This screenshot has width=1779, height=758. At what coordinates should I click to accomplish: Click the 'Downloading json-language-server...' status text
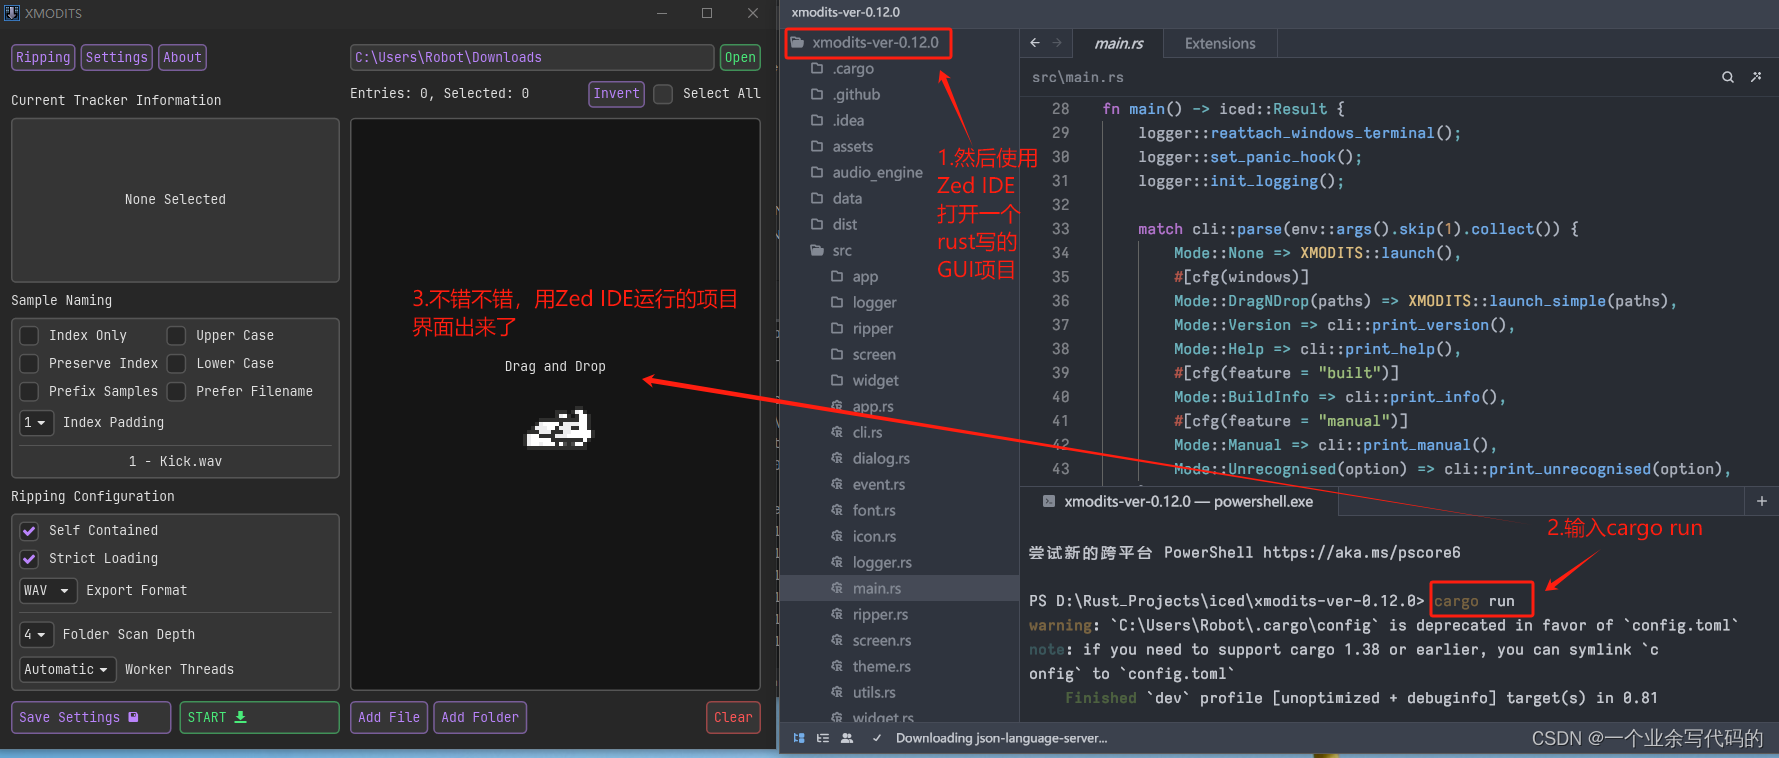tap(1001, 738)
